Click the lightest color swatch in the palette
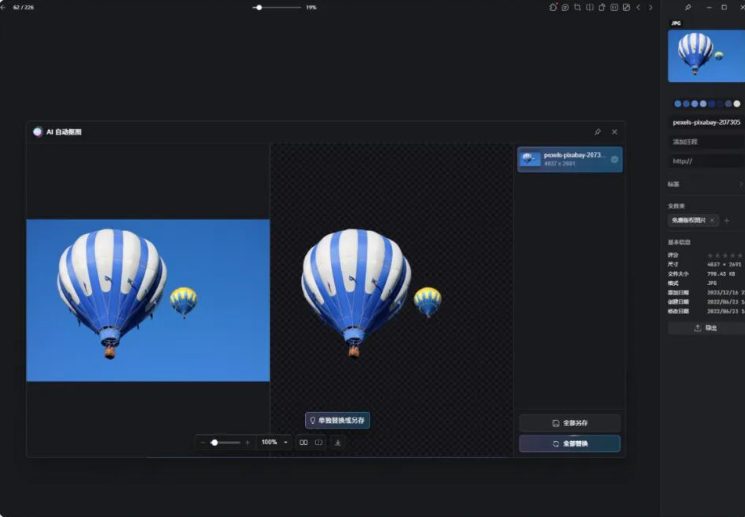The image size is (745, 517). [x=737, y=103]
